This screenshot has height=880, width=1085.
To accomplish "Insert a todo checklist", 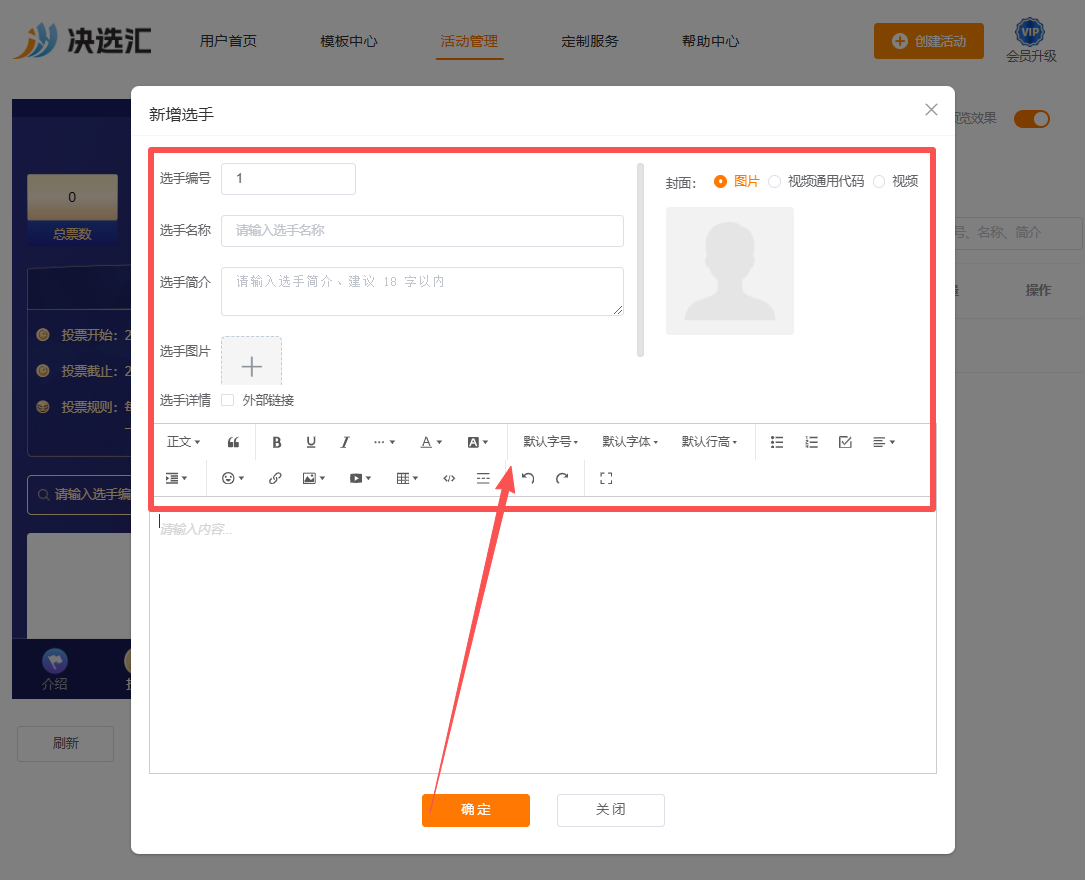I will point(845,442).
